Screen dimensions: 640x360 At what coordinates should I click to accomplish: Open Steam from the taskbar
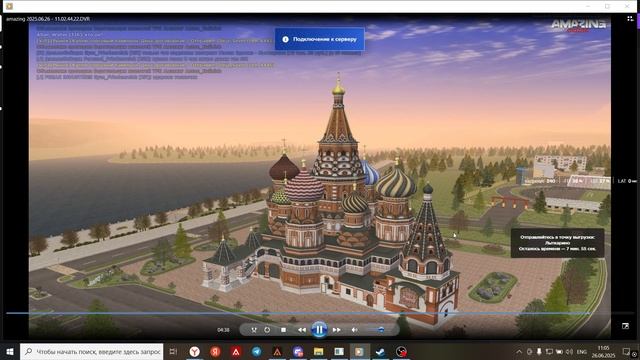click(380, 351)
